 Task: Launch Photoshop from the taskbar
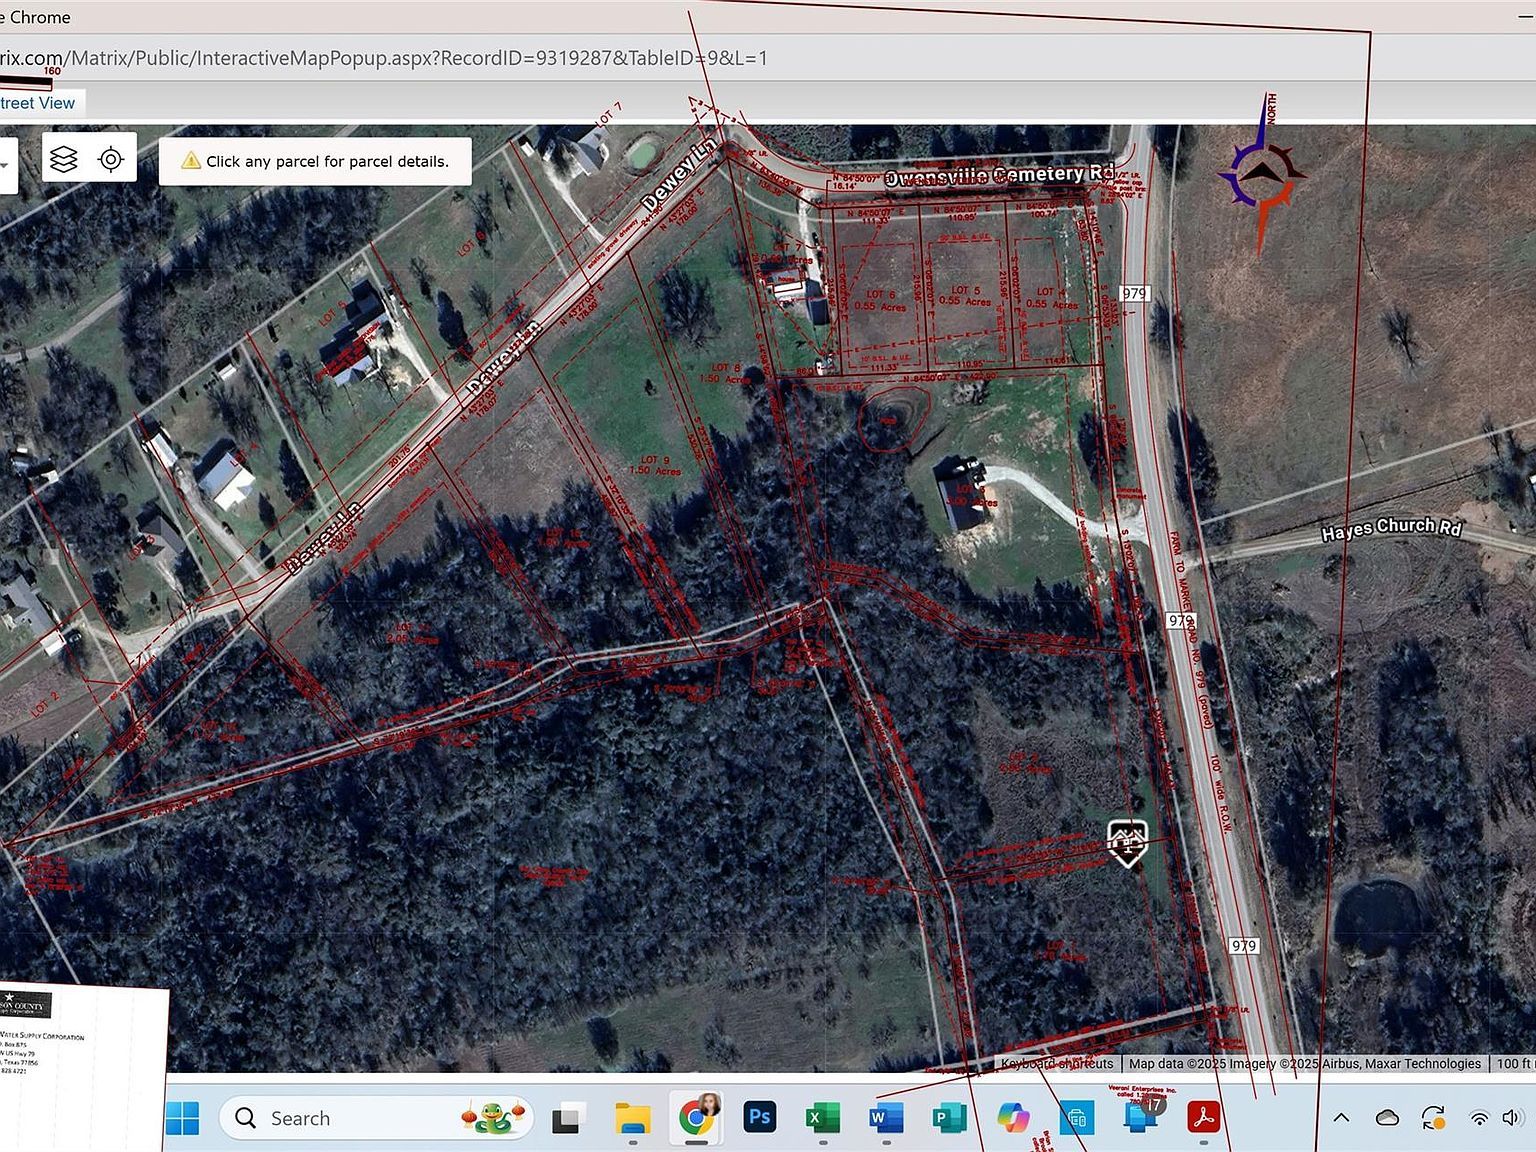[760, 1118]
